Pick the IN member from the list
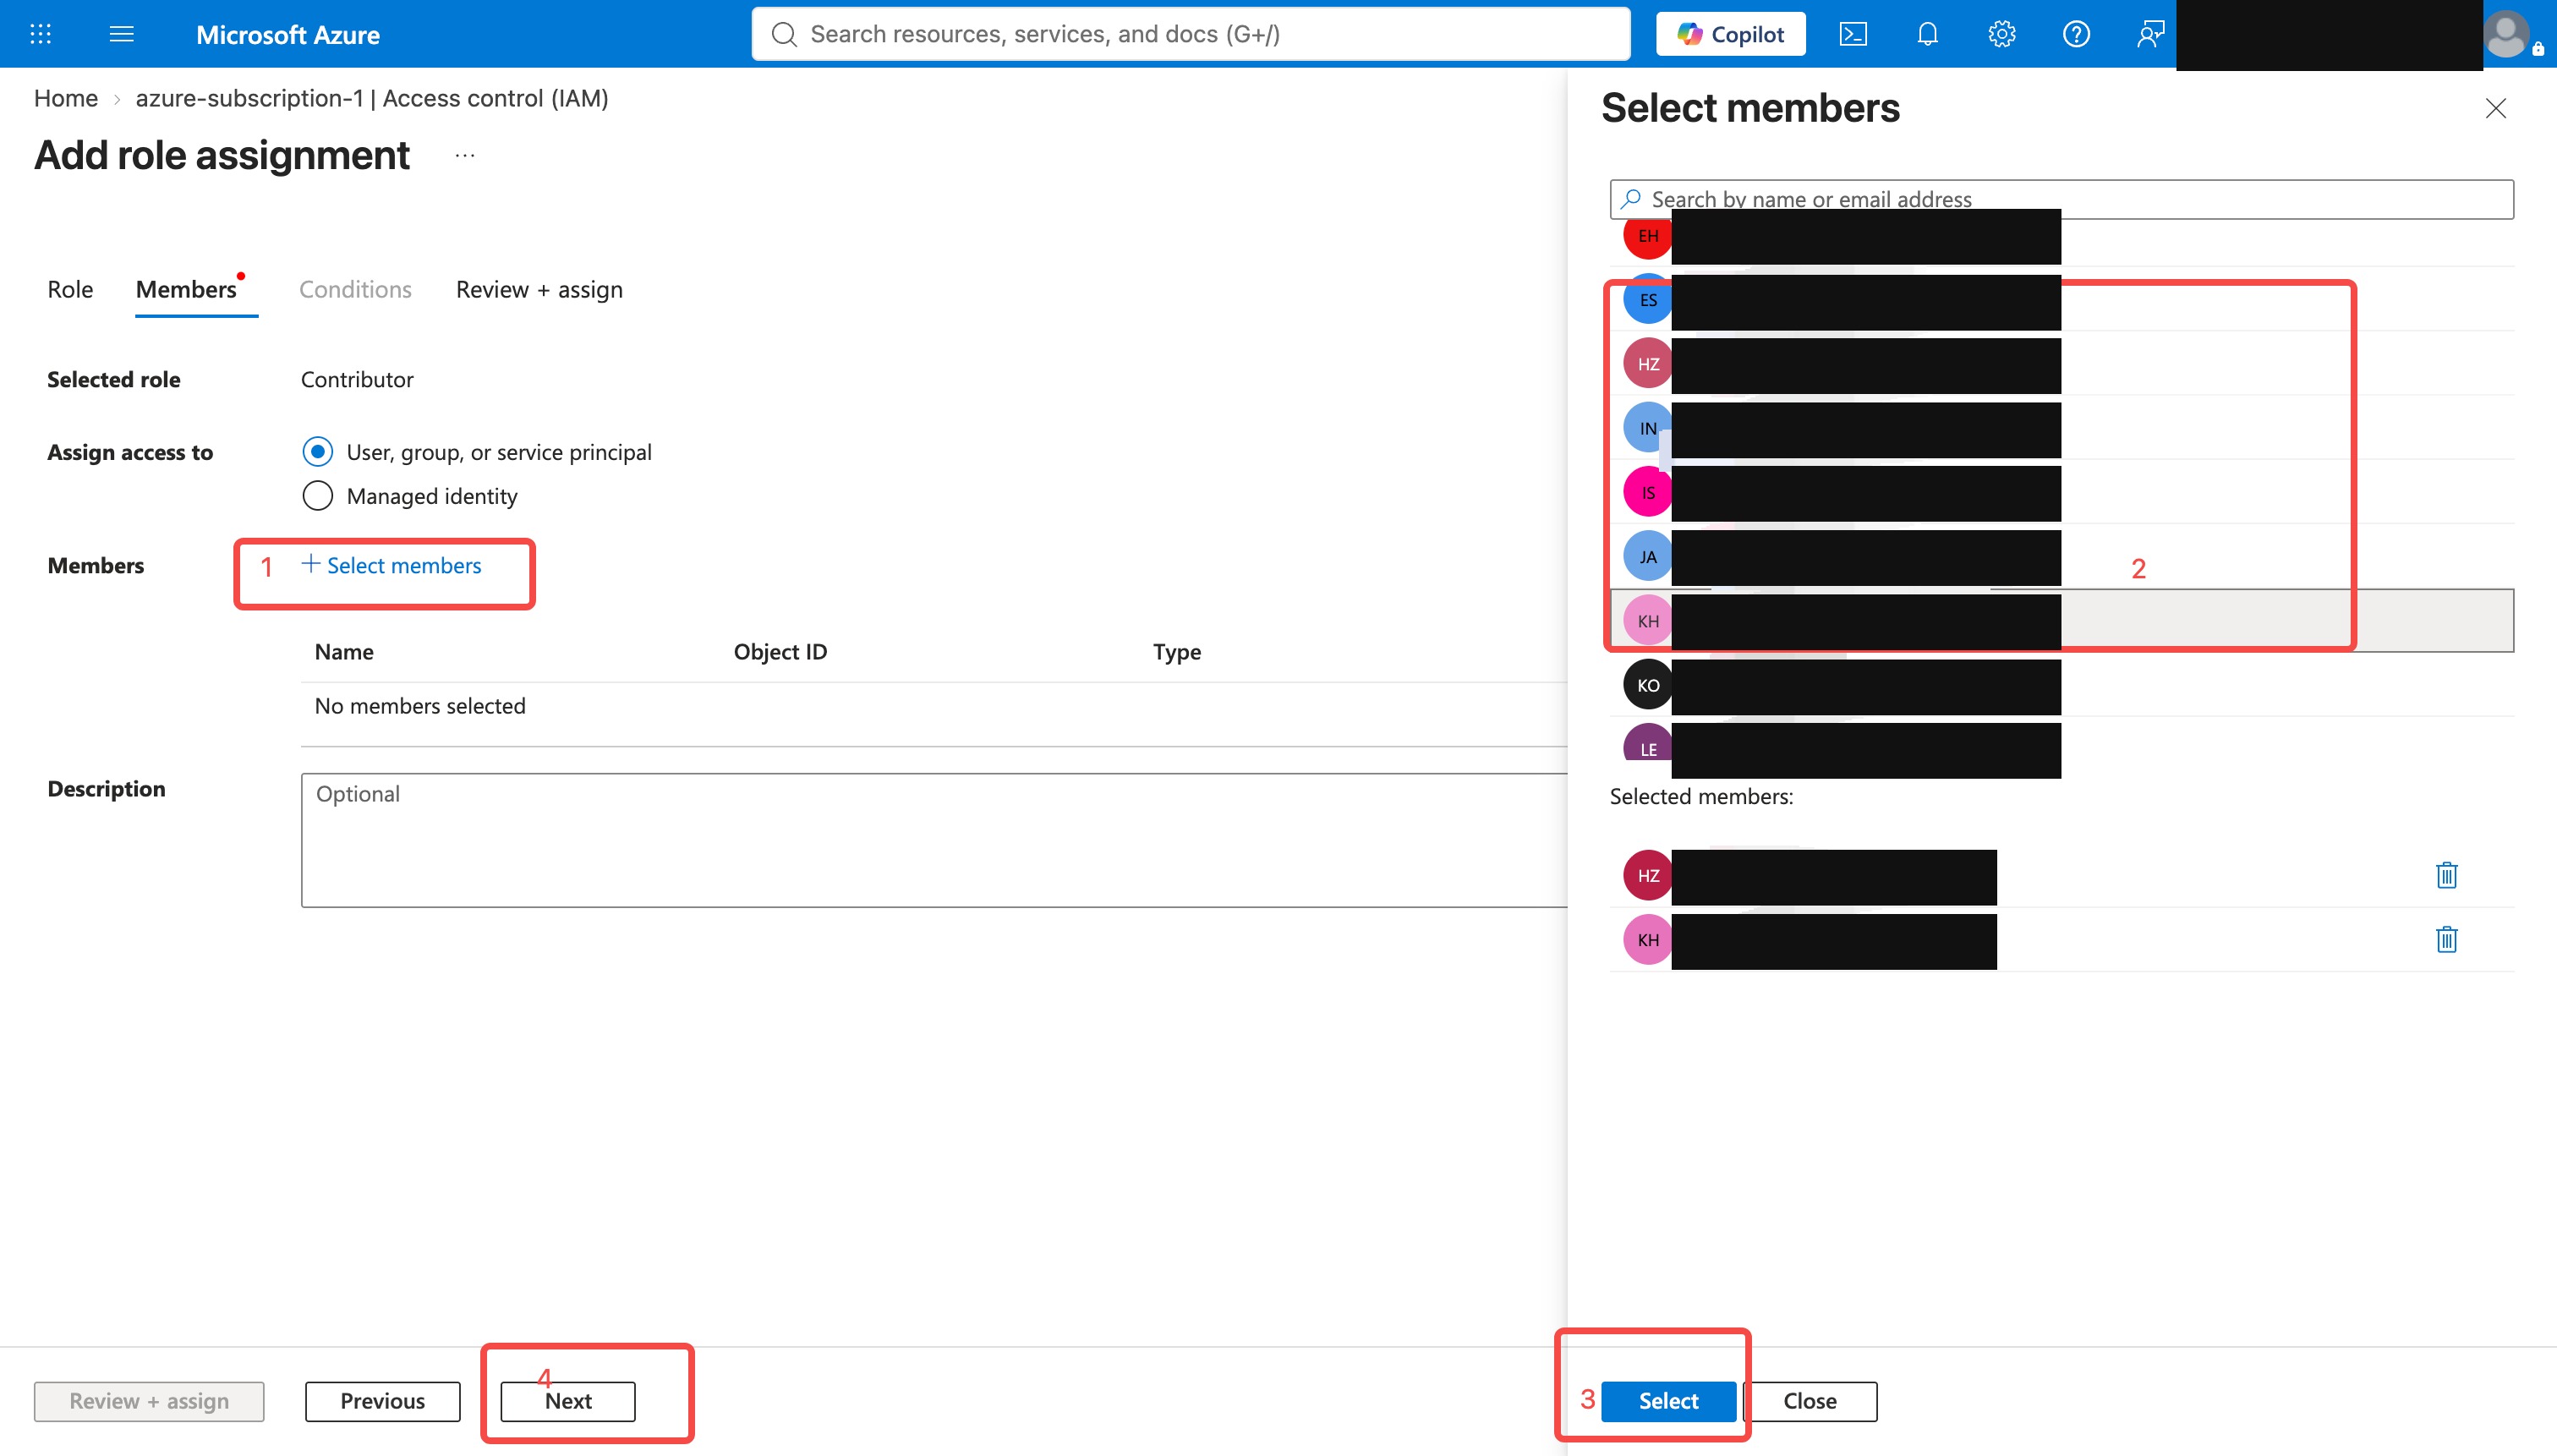 [2061, 428]
